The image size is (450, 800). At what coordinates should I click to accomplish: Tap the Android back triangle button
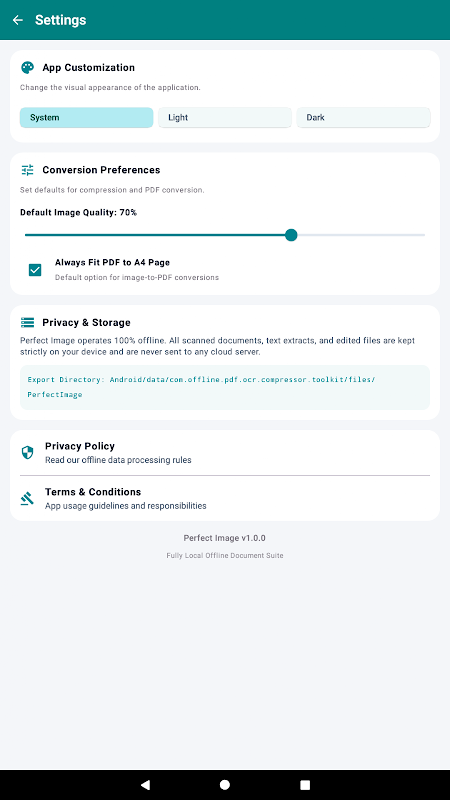click(145, 785)
